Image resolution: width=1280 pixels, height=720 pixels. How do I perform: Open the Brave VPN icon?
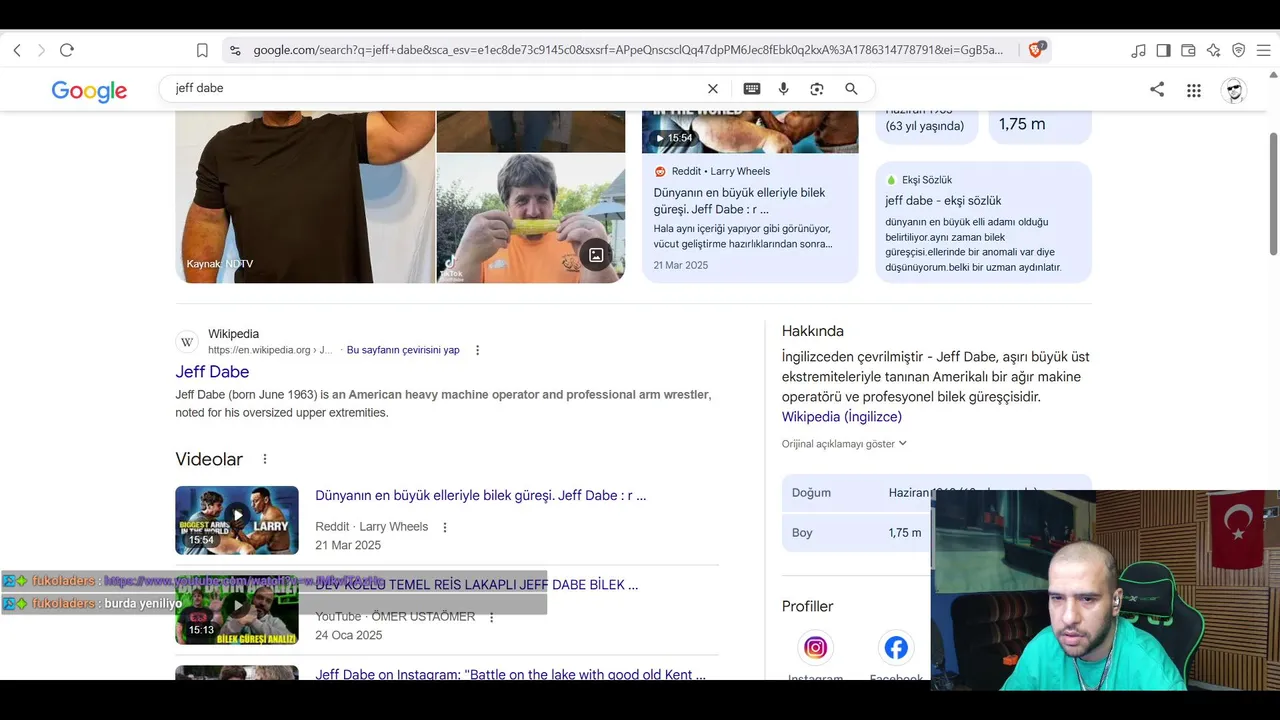pyautogui.click(x=1238, y=50)
